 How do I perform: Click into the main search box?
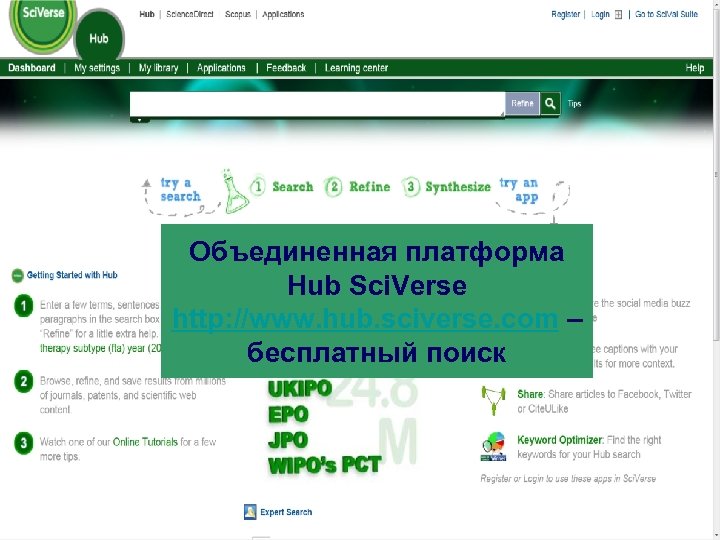pos(317,104)
